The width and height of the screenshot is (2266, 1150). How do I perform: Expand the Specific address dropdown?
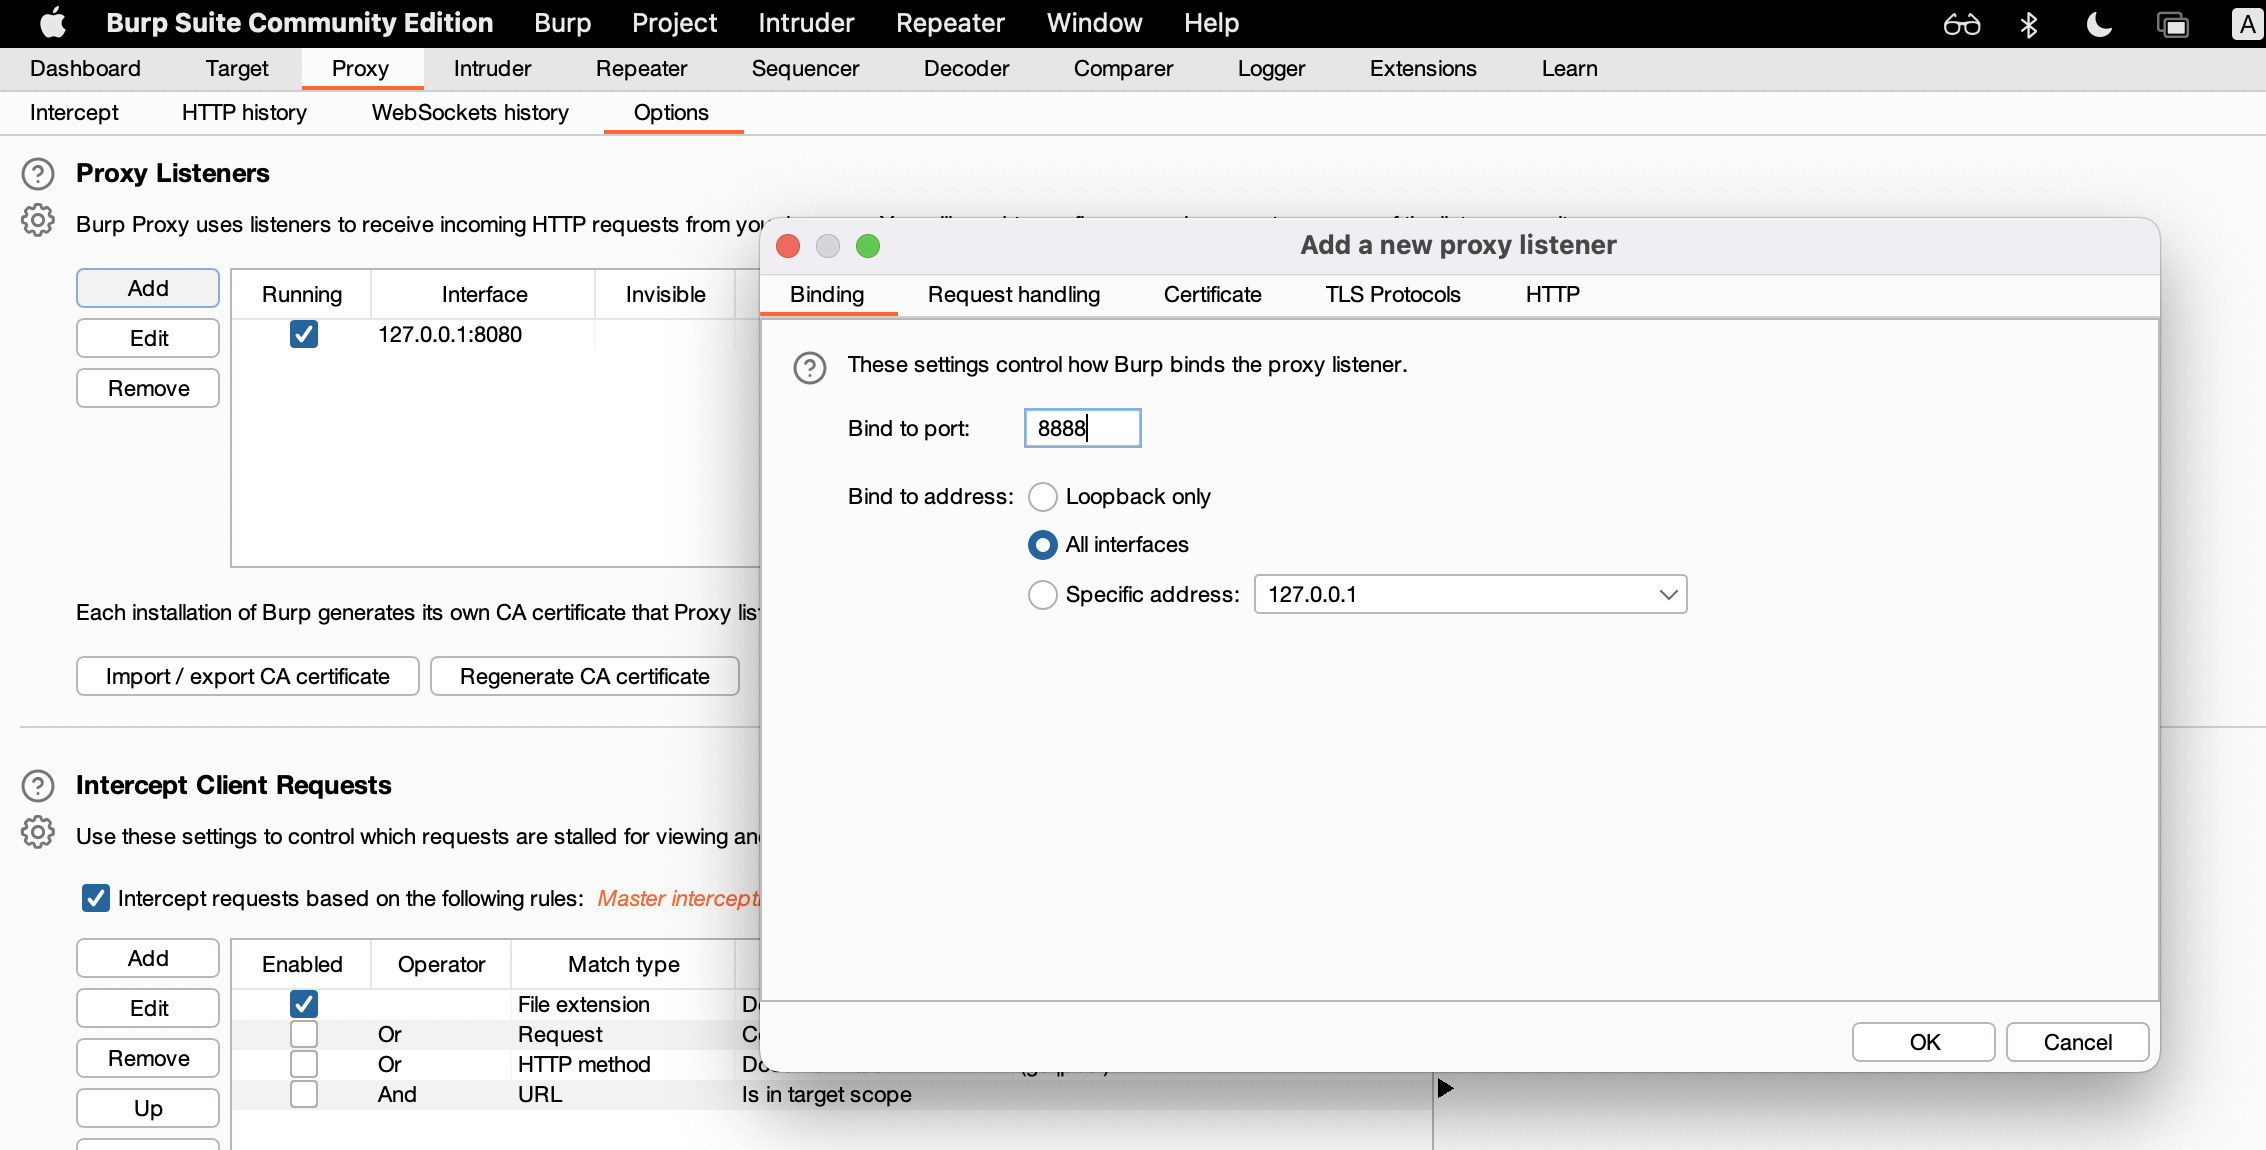1667,595
